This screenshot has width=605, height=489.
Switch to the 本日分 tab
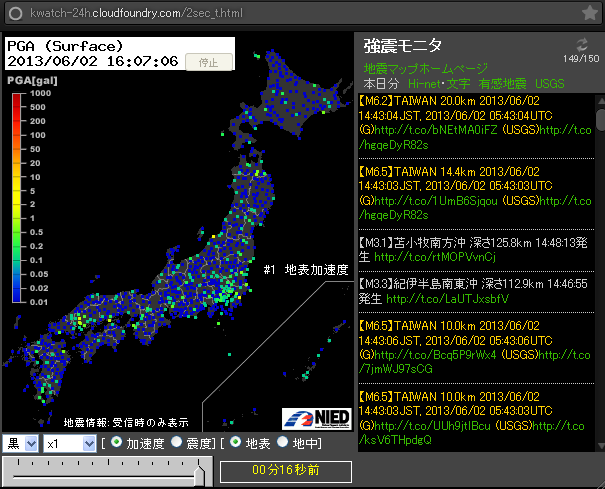(381, 83)
